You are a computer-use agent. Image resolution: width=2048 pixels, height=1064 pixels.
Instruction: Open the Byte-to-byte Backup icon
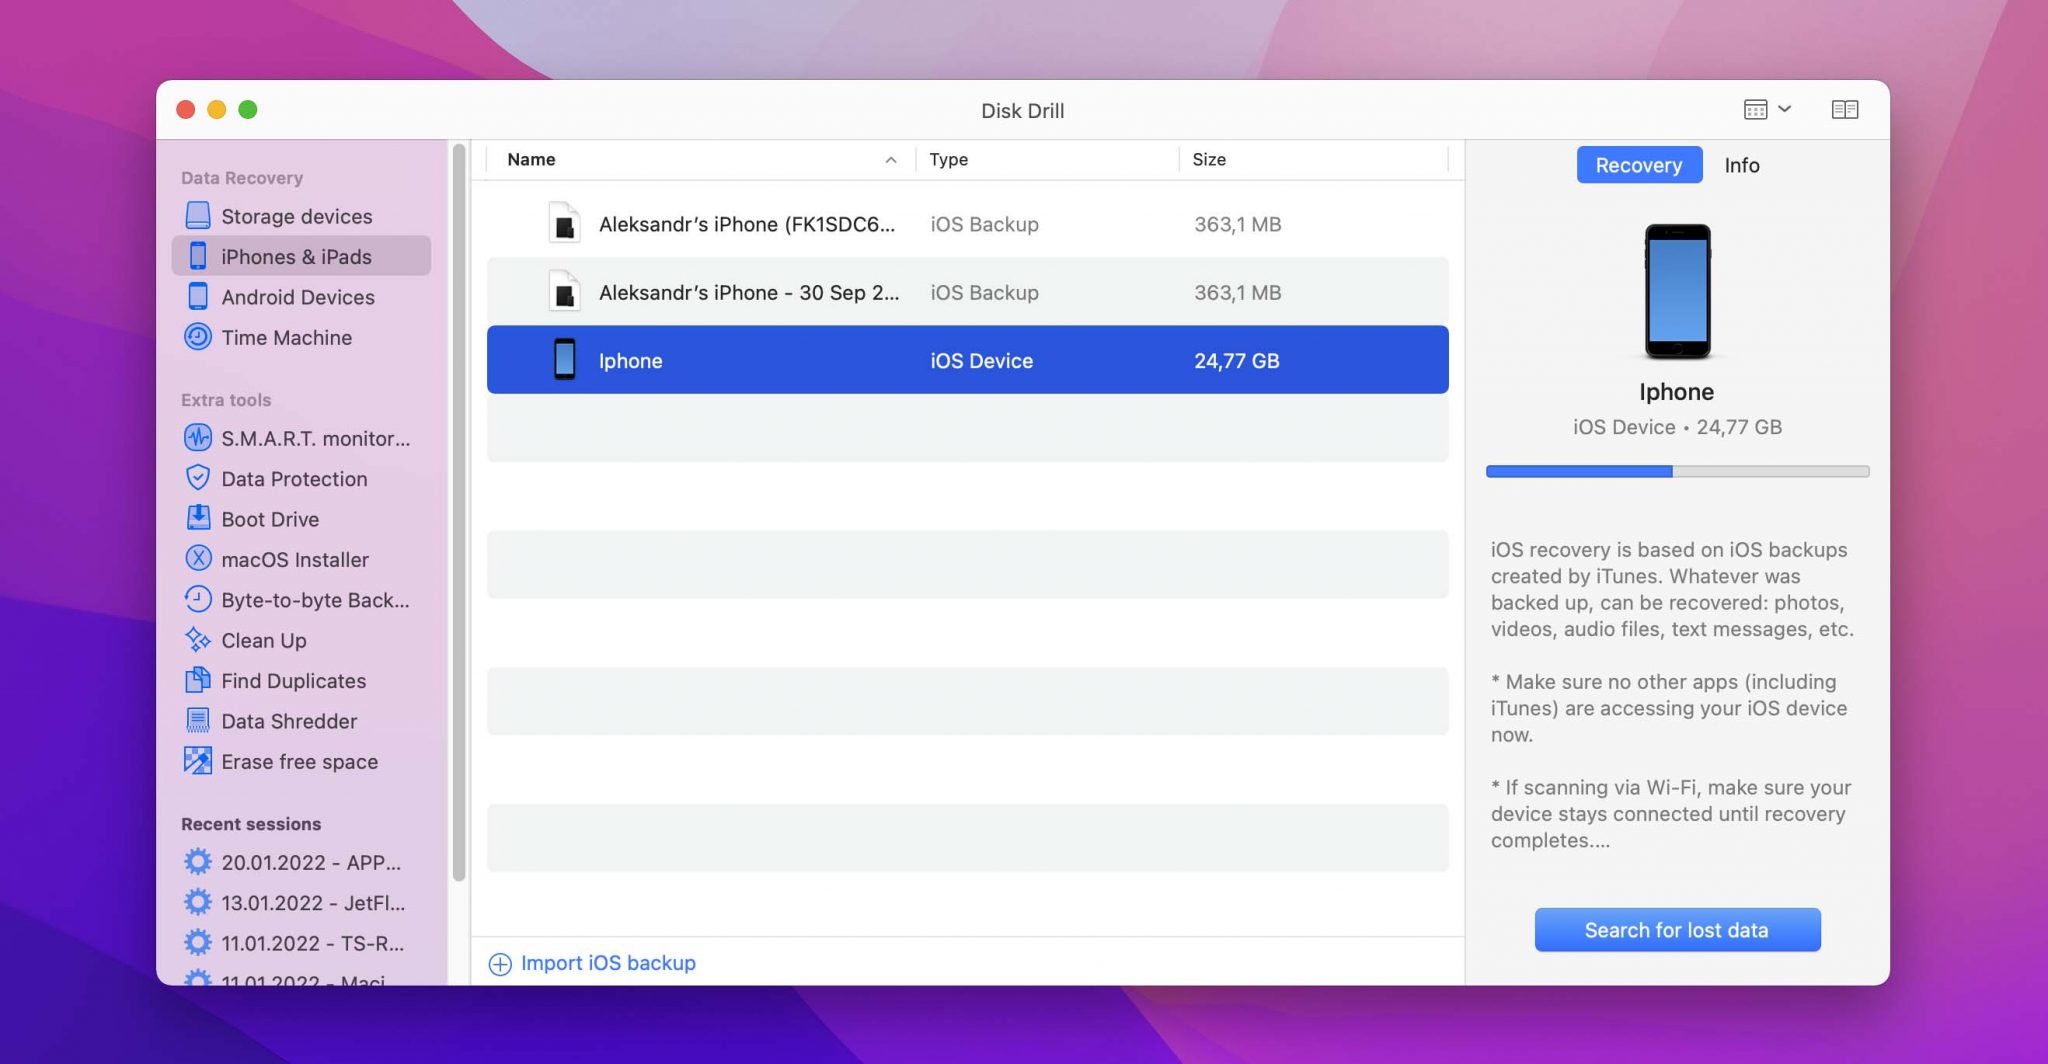click(x=198, y=599)
